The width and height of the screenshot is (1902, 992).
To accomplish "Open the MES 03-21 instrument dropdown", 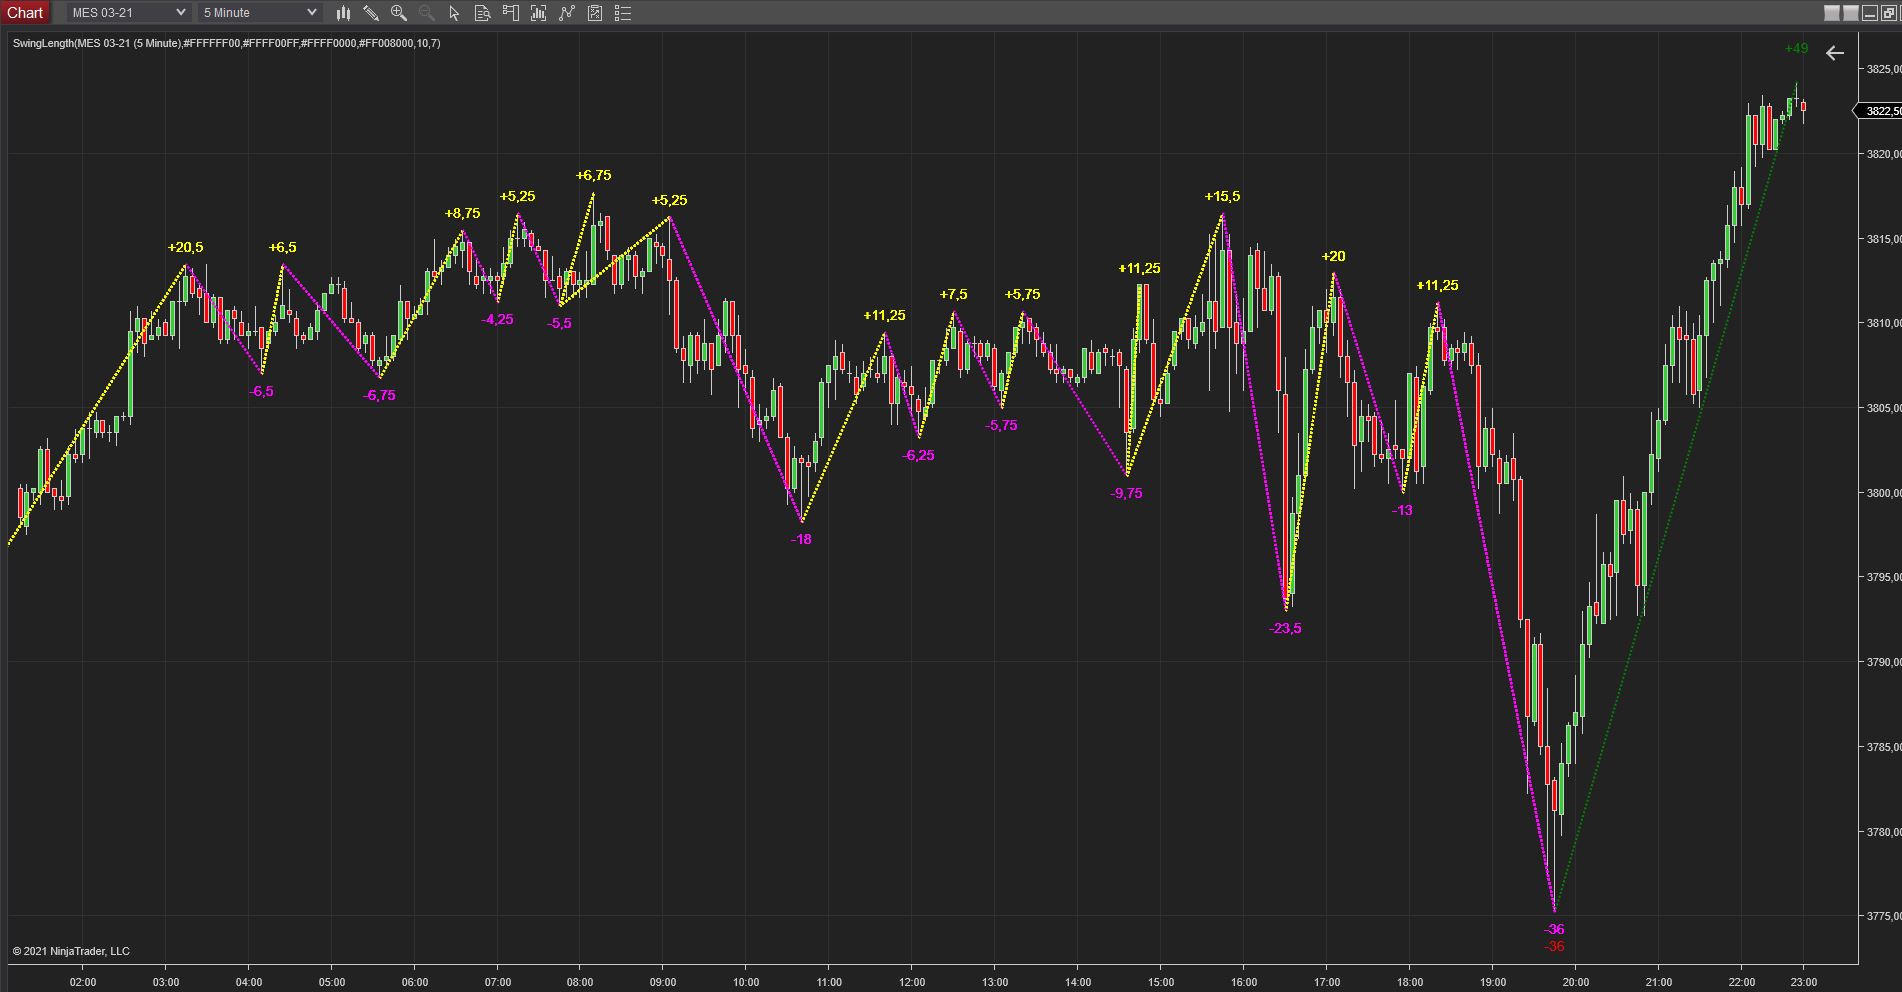I will tap(128, 13).
